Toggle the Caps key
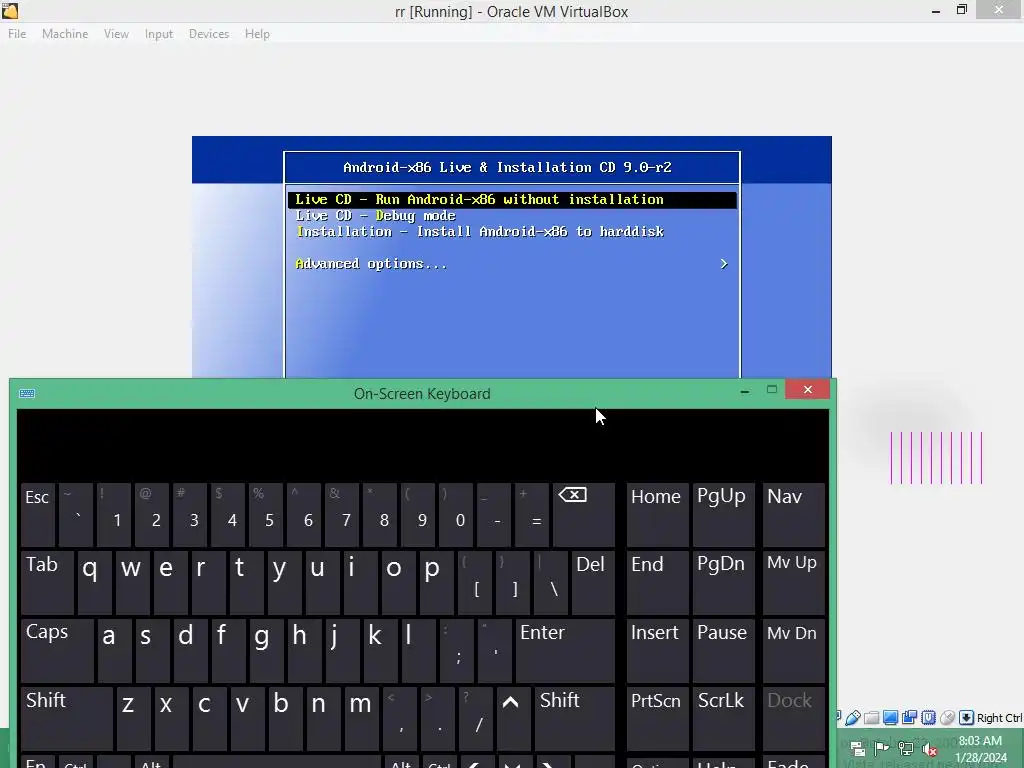Image resolution: width=1024 pixels, height=768 pixels. click(x=57, y=650)
